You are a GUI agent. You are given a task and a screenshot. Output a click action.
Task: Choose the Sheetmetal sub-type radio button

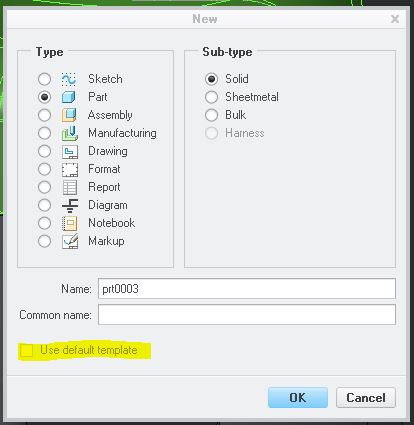tap(211, 97)
